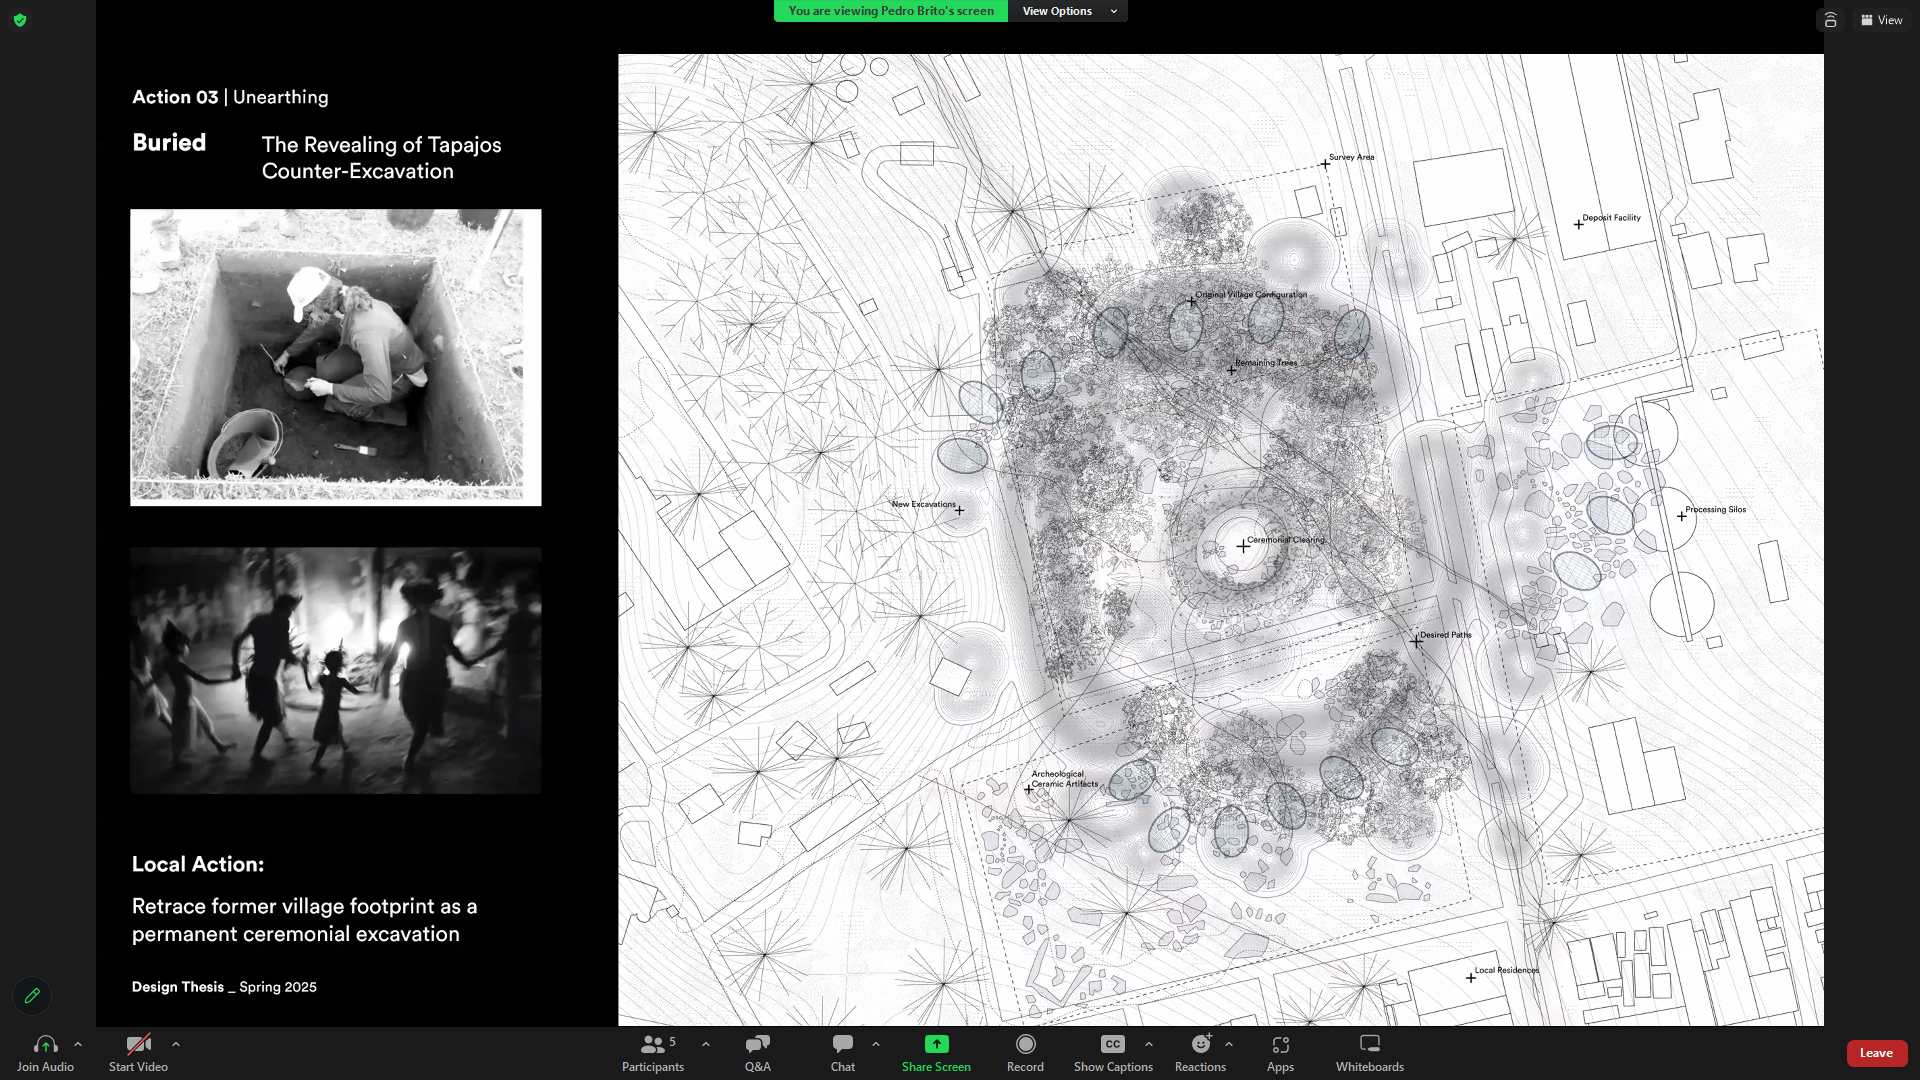Join Audio with the headphone icon
The height and width of the screenshot is (1080, 1920).
pos(45,1053)
